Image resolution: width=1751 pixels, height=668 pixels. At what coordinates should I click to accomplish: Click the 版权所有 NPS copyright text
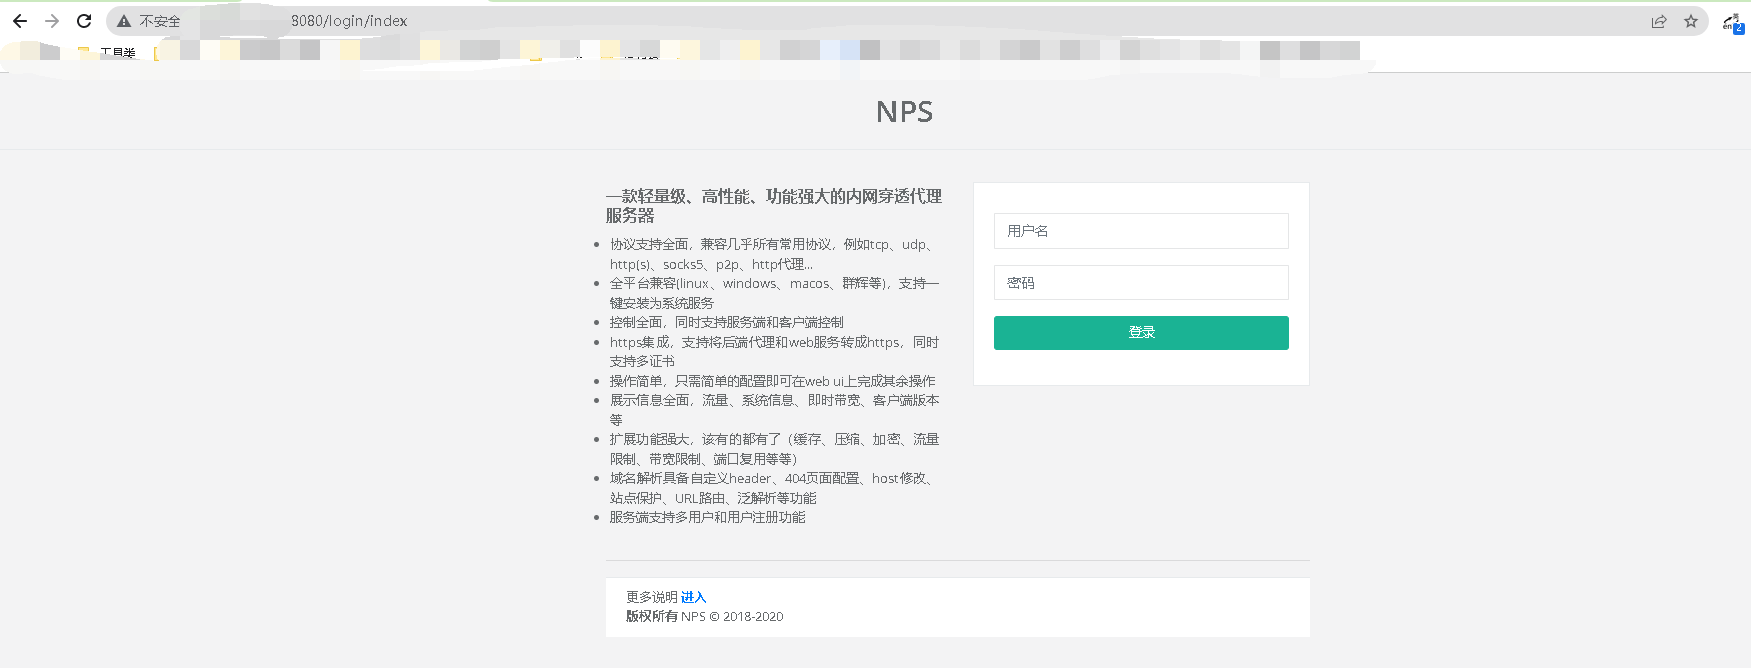point(704,617)
